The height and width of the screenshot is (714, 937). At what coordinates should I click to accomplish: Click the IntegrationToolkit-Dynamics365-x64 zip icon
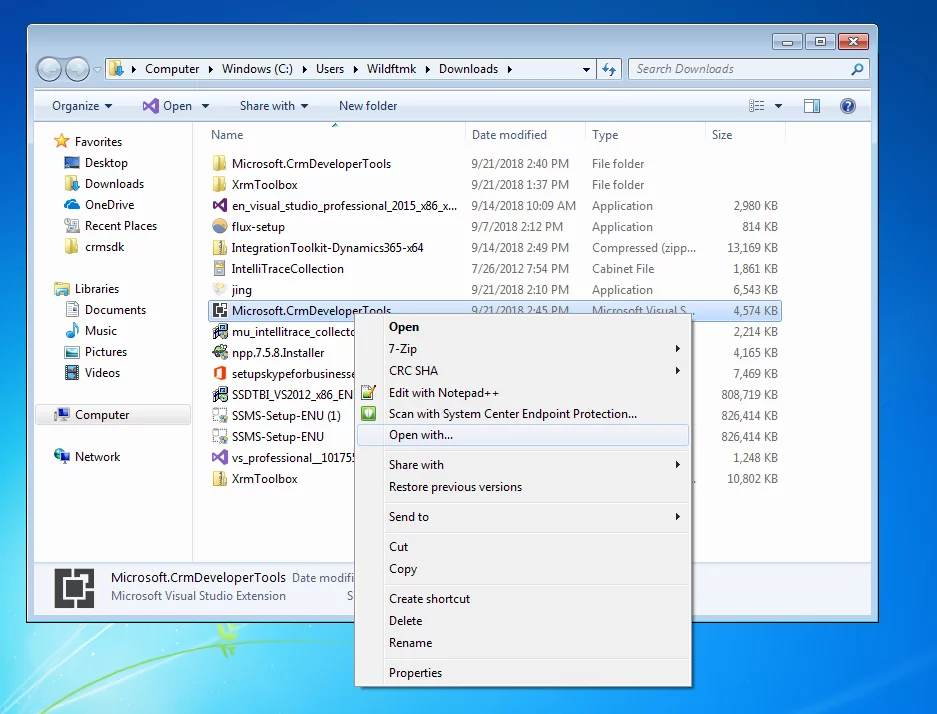(x=220, y=247)
